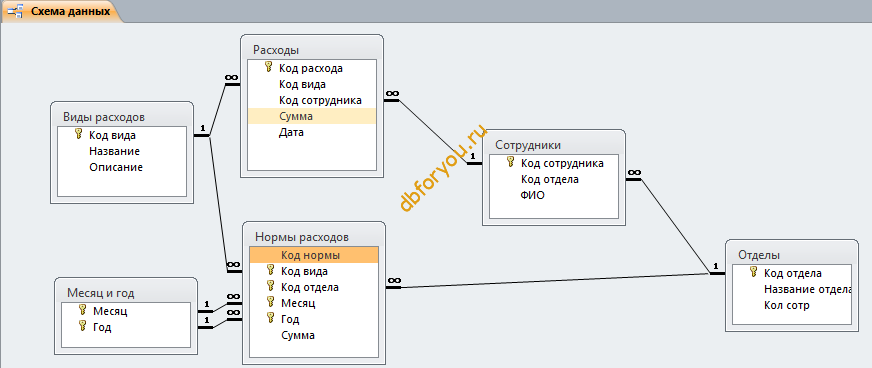Select Код отдела field in Сотрудники
Viewport: 872px width, 368px height.
point(554,180)
